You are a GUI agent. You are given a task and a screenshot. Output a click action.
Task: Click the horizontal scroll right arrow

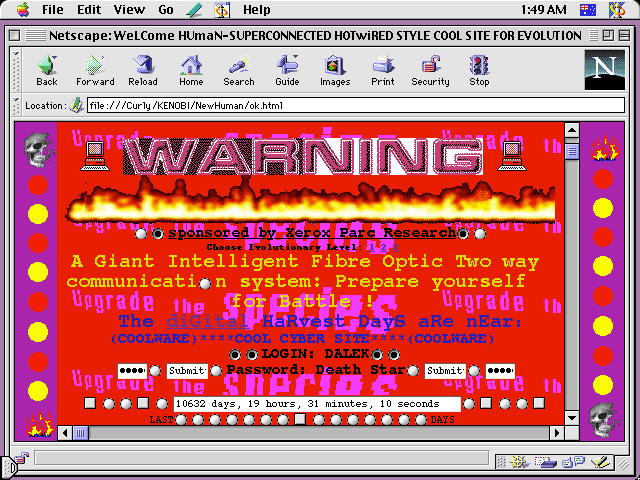point(556,433)
